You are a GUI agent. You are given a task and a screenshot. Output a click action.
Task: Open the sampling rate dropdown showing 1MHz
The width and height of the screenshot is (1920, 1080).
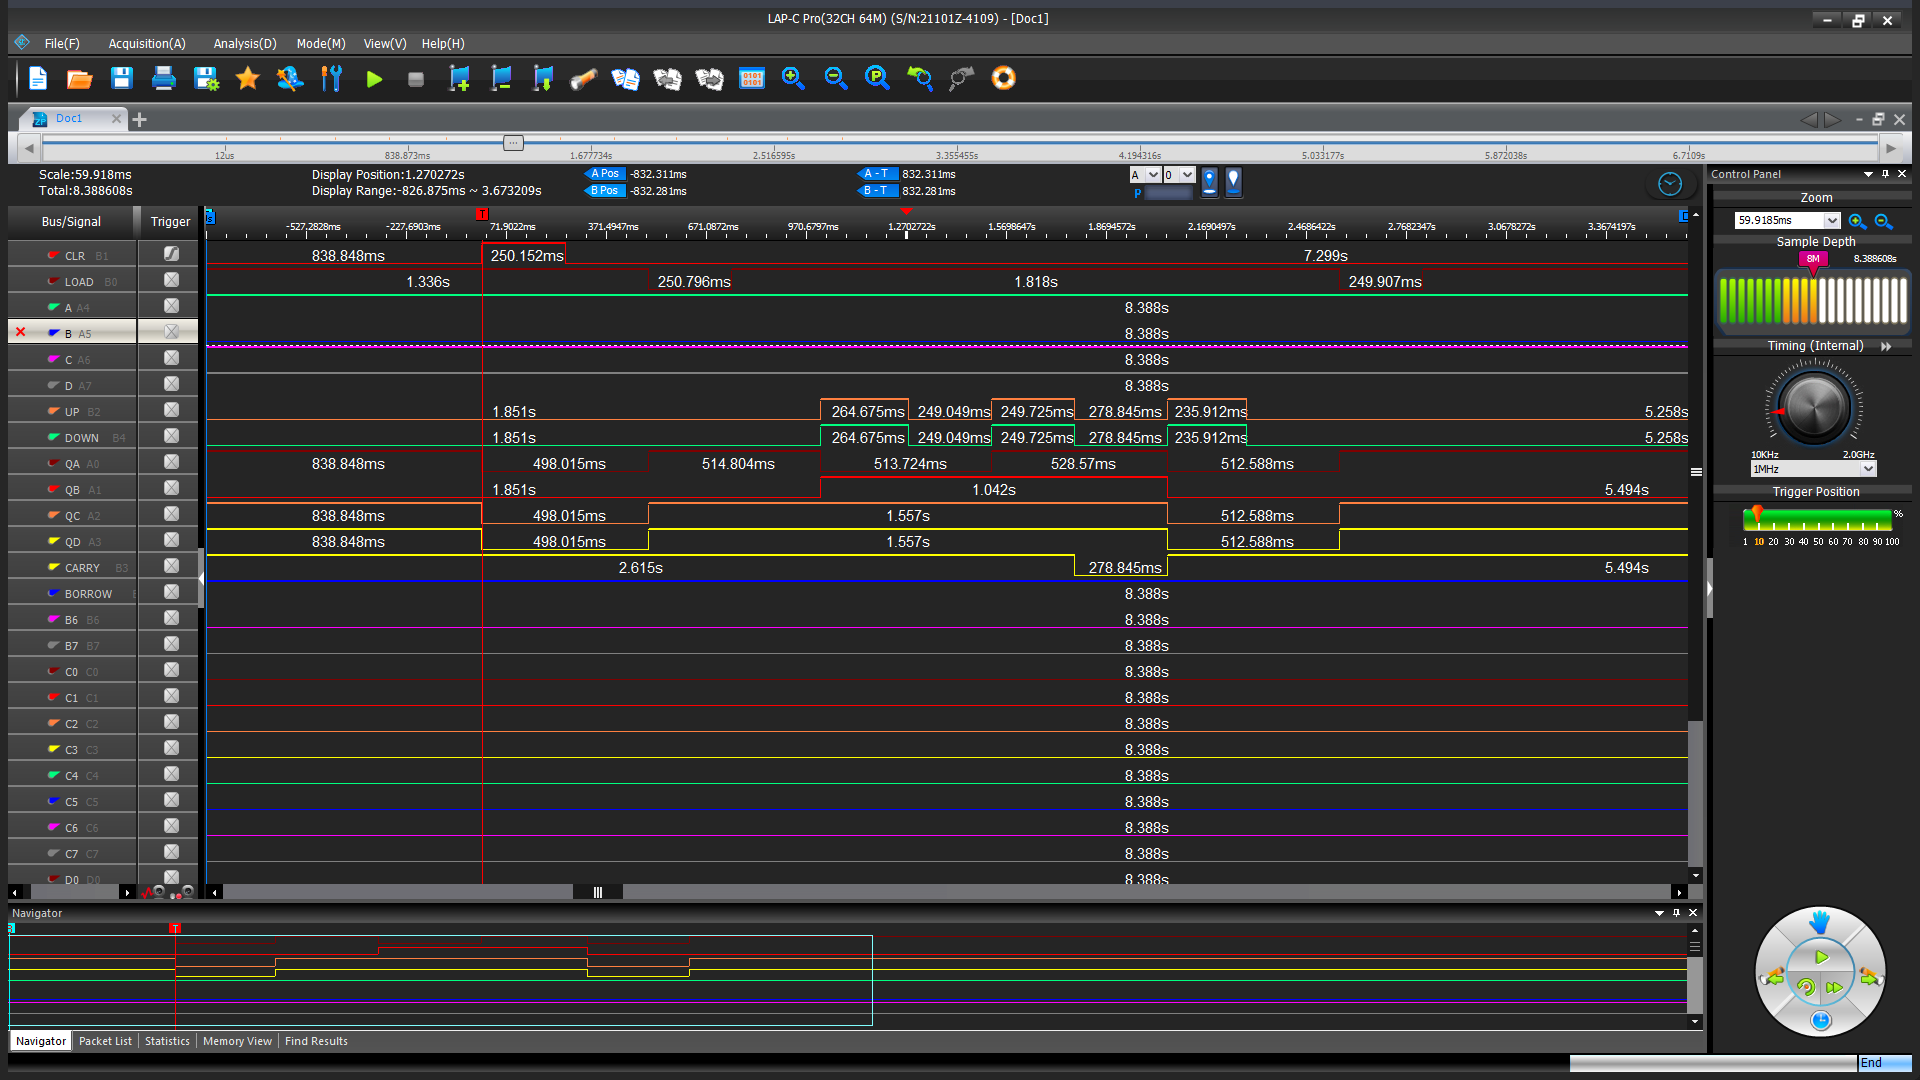click(1813, 468)
